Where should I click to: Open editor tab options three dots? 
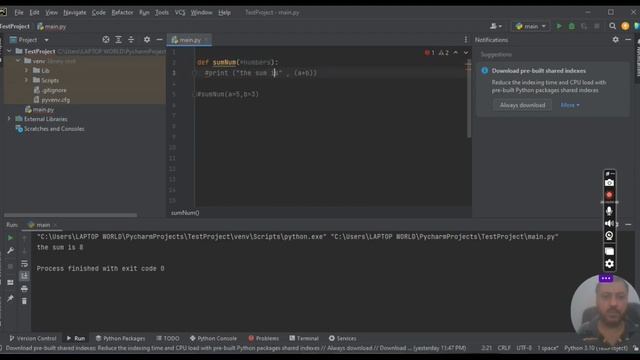click(466, 40)
